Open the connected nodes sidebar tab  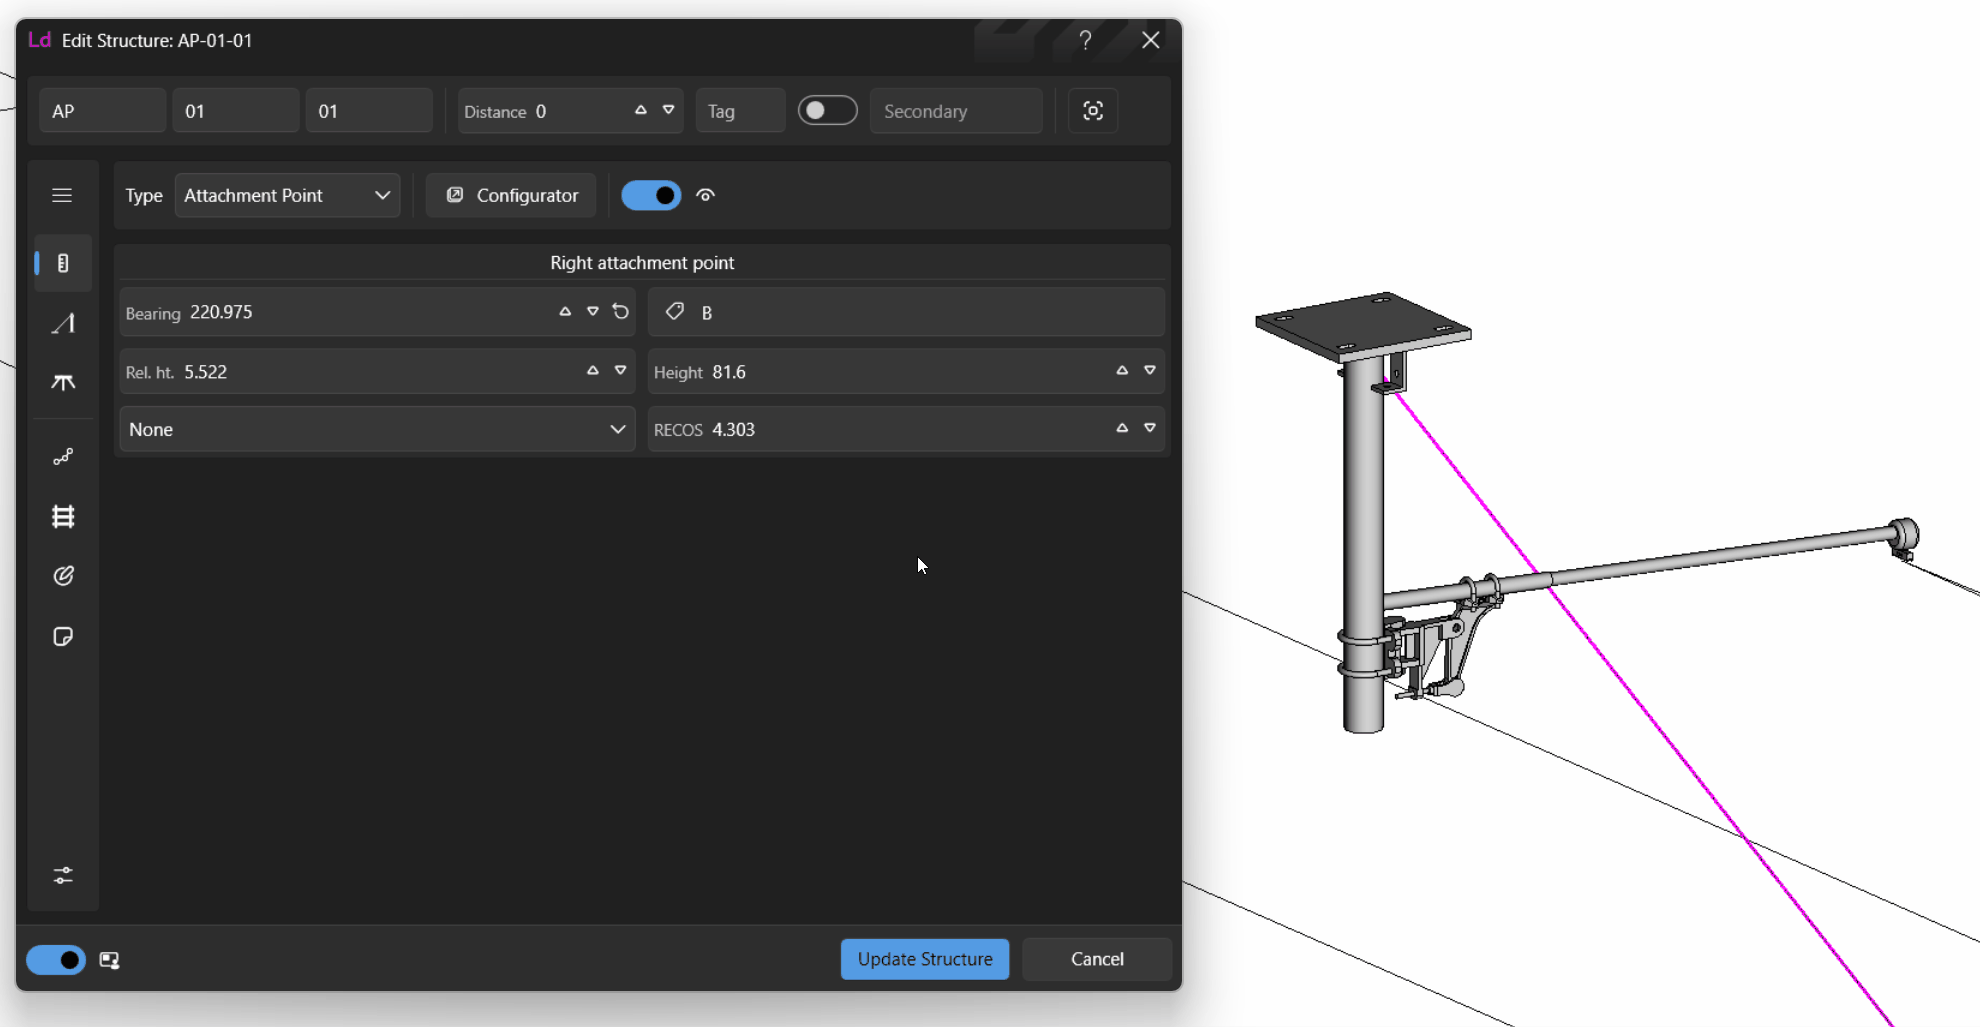tap(63, 457)
